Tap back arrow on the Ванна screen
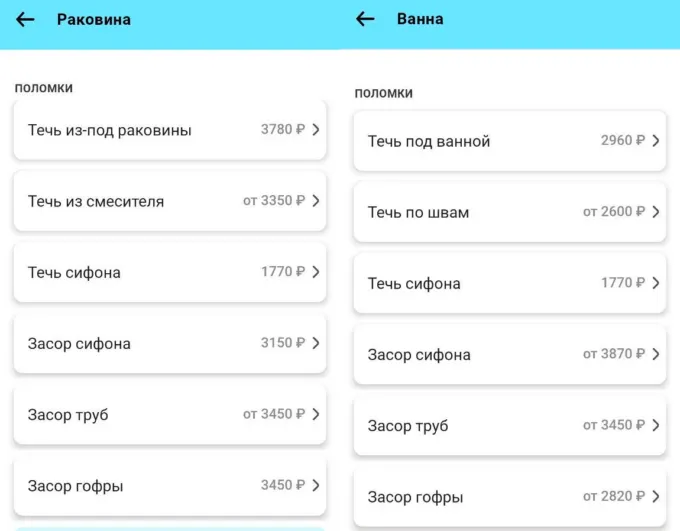The width and height of the screenshot is (680, 531). pyautogui.click(x=365, y=19)
